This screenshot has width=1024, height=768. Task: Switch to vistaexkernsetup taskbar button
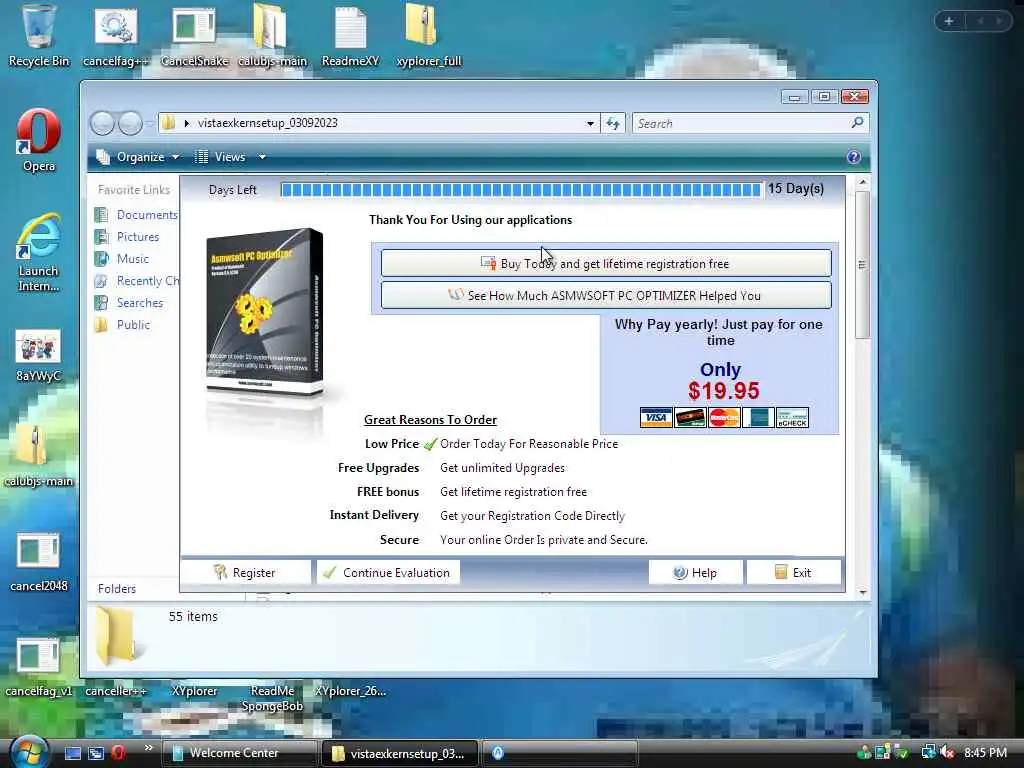pos(400,753)
